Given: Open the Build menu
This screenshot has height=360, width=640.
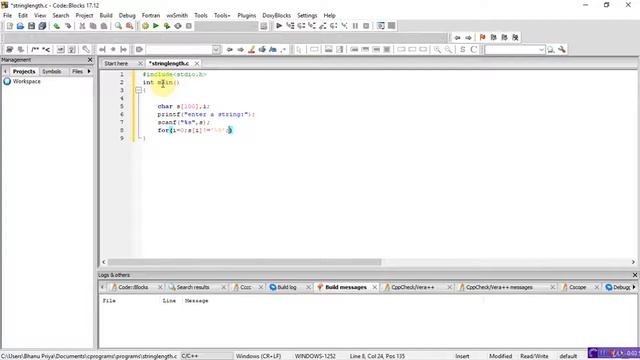Looking at the screenshot, I should point(106,15).
